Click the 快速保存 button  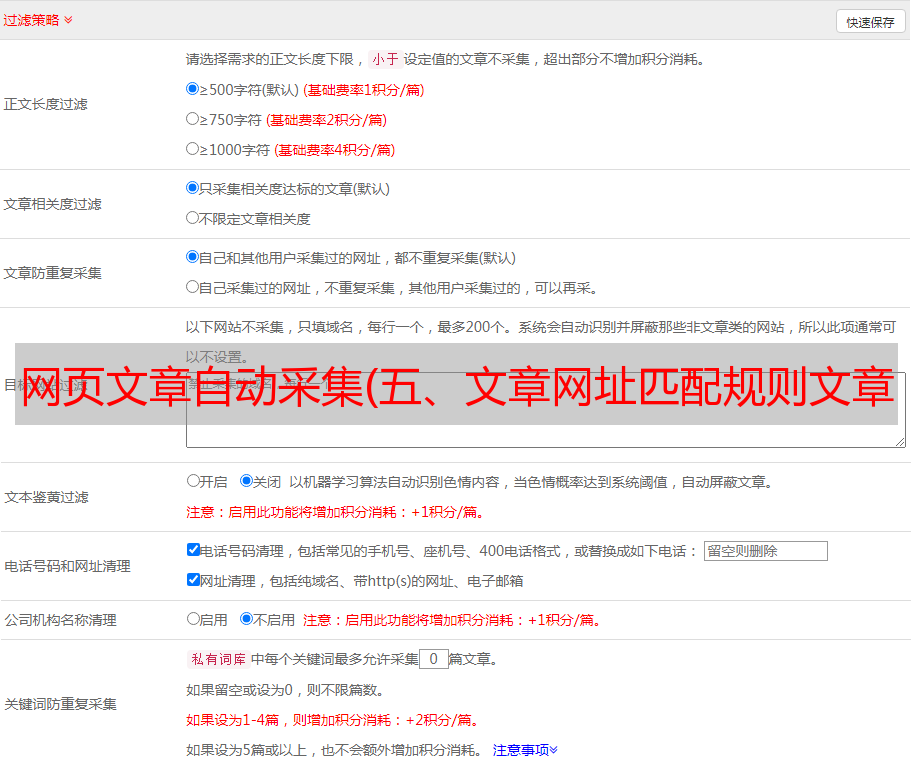870,22
